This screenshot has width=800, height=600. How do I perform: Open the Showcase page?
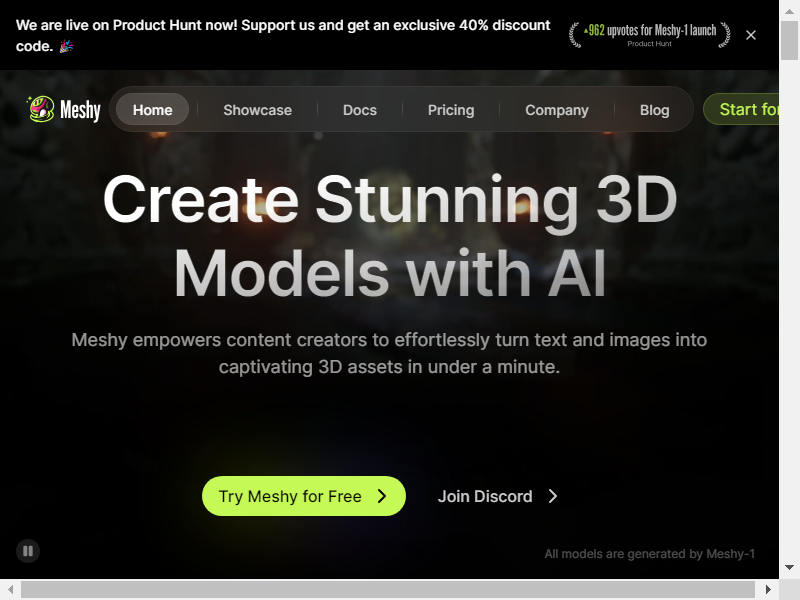pos(258,110)
